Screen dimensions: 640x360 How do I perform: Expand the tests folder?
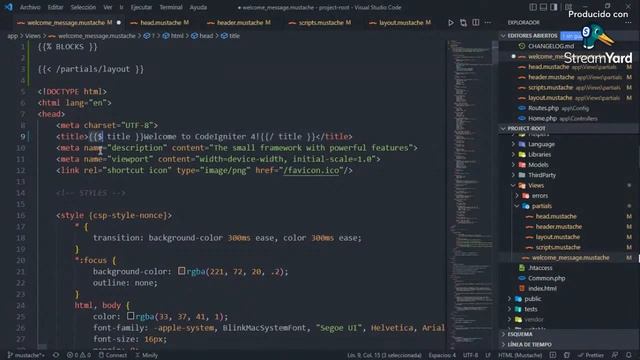click(531, 309)
